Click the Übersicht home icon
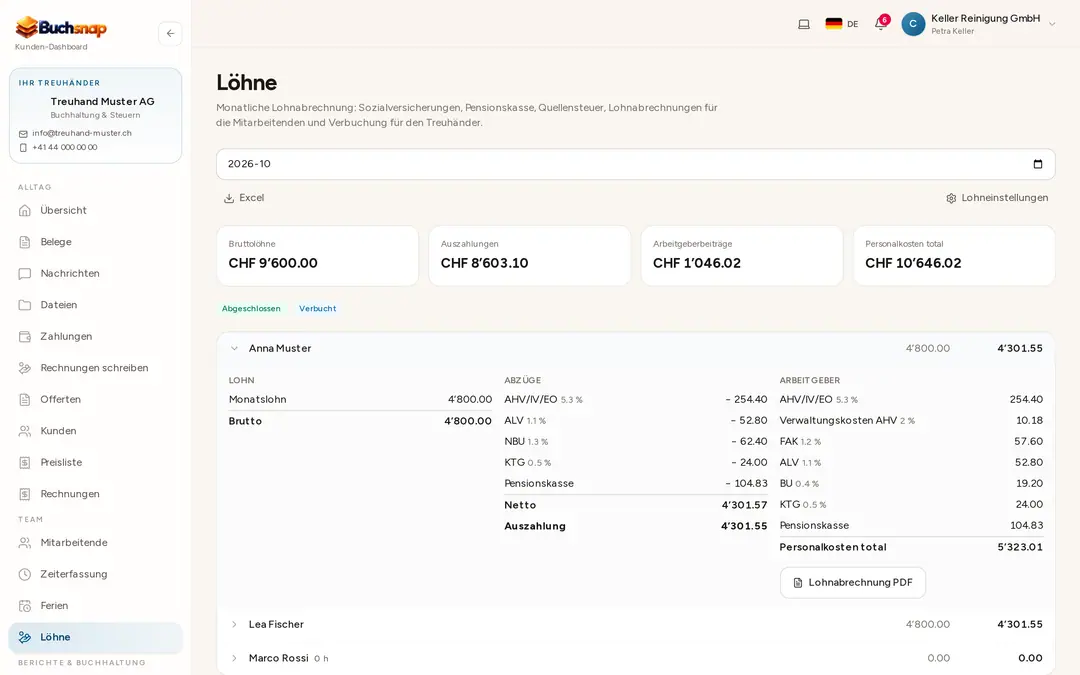 25,211
